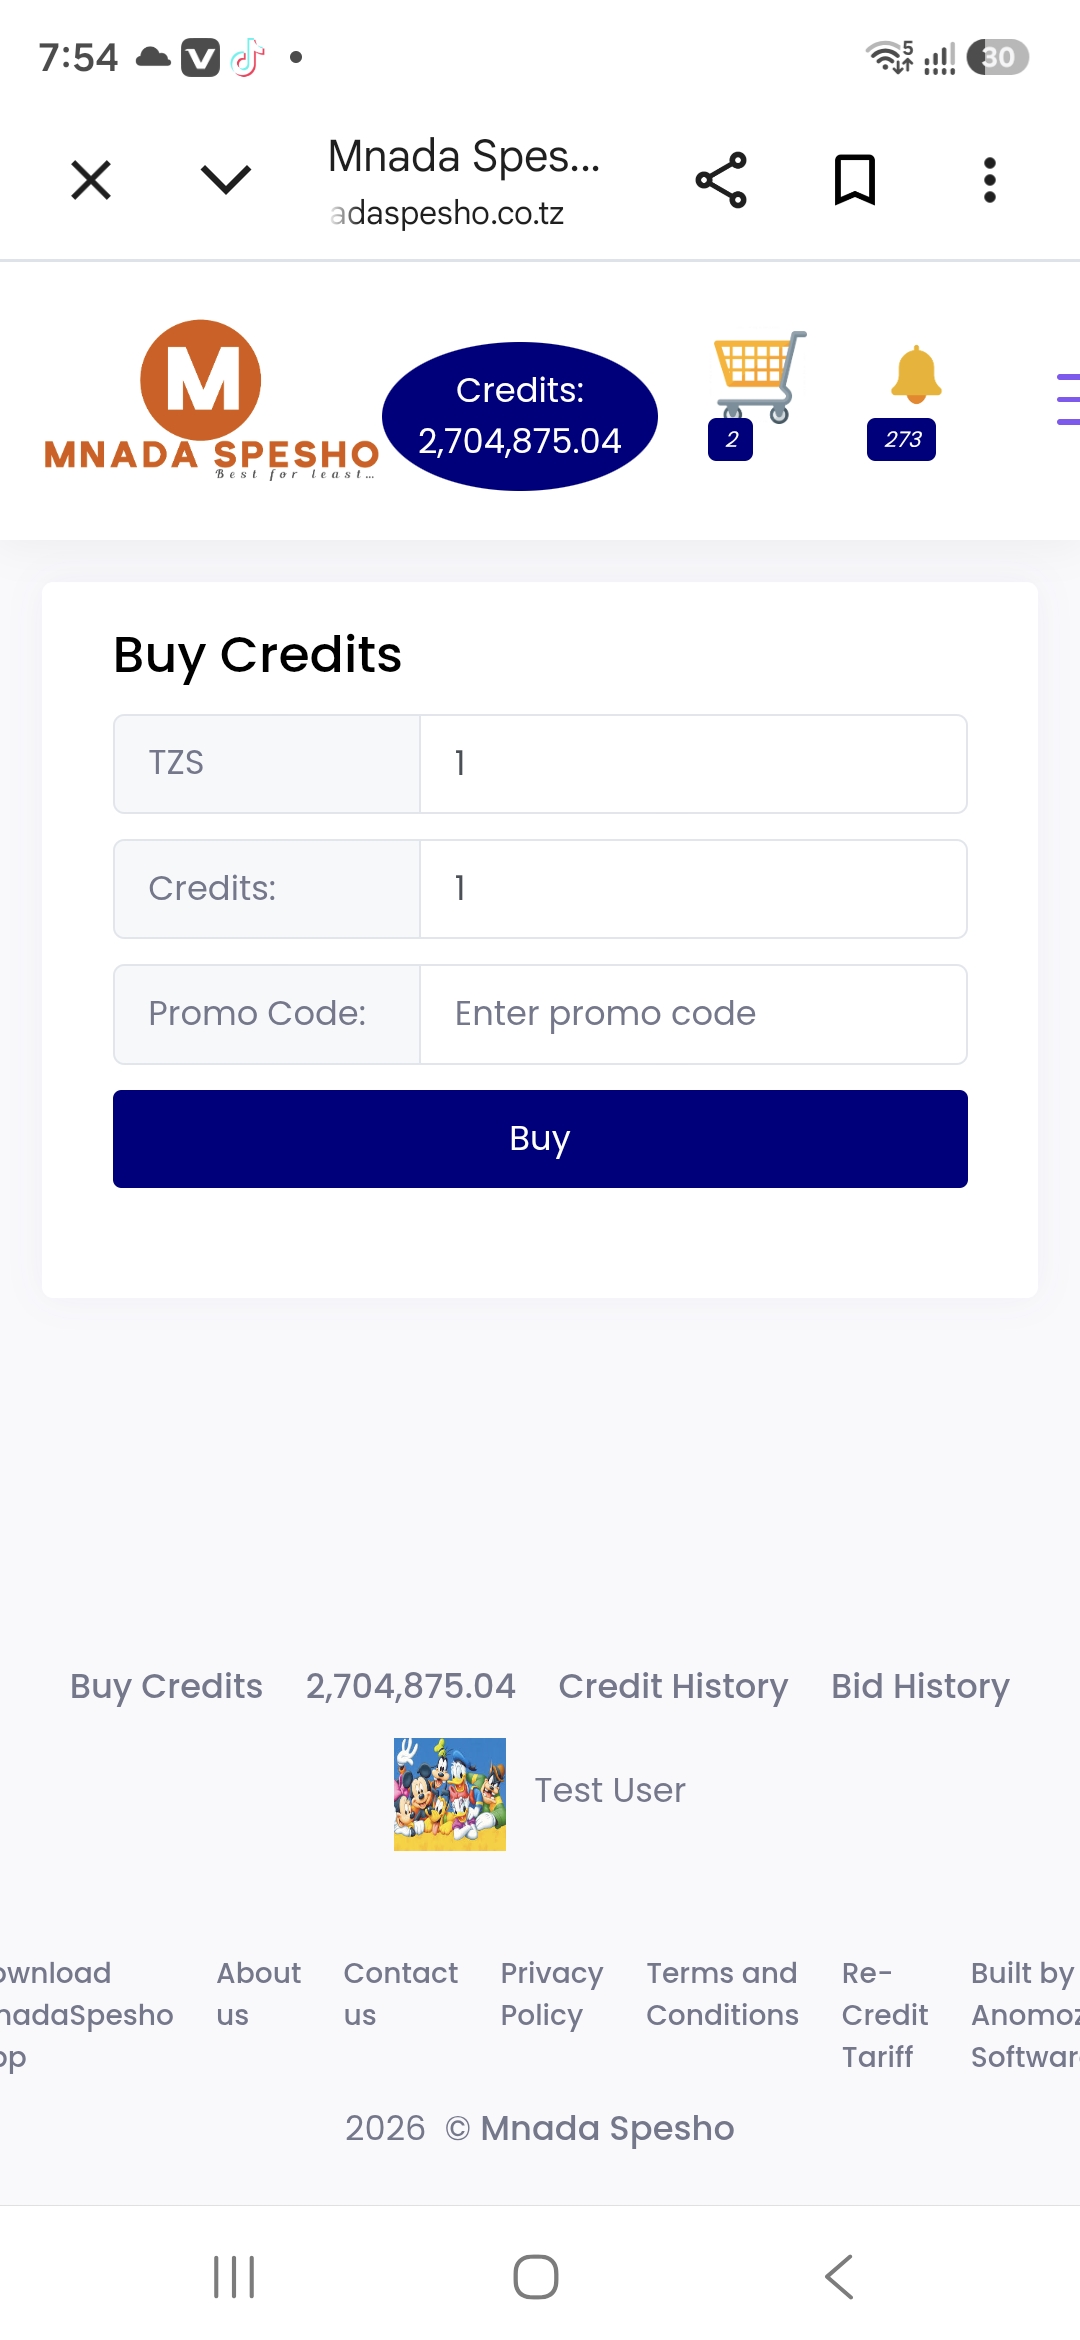Open Bid History link
The width and height of the screenshot is (1080, 2340).
click(x=920, y=1686)
